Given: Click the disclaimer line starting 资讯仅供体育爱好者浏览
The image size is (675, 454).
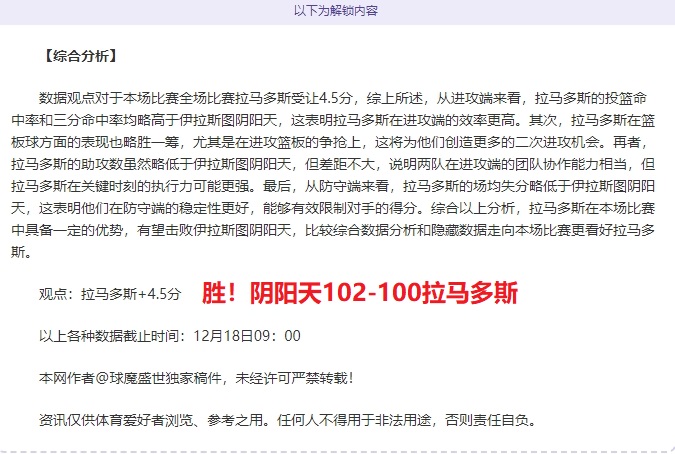Looking at the screenshot, I should [x=288, y=420].
